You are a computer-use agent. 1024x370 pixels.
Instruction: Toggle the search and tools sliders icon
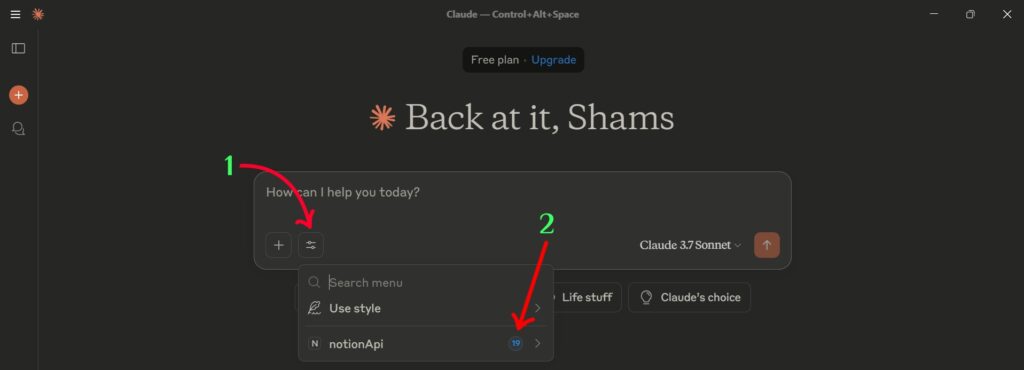pos(311,245)
